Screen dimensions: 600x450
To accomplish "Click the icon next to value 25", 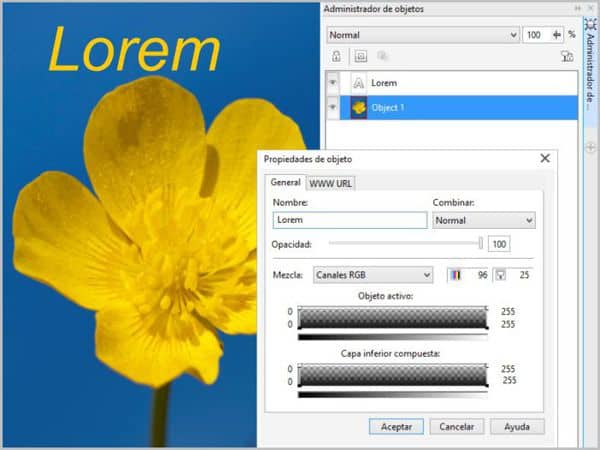I will (501, 274).
